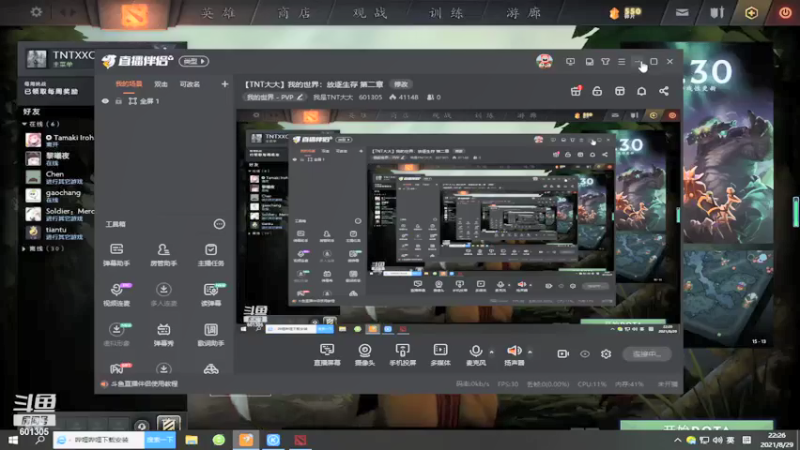Open Dota 2 mail envelope icon
Viewport: 800px width, 450px height.
(x=682, y=13)
